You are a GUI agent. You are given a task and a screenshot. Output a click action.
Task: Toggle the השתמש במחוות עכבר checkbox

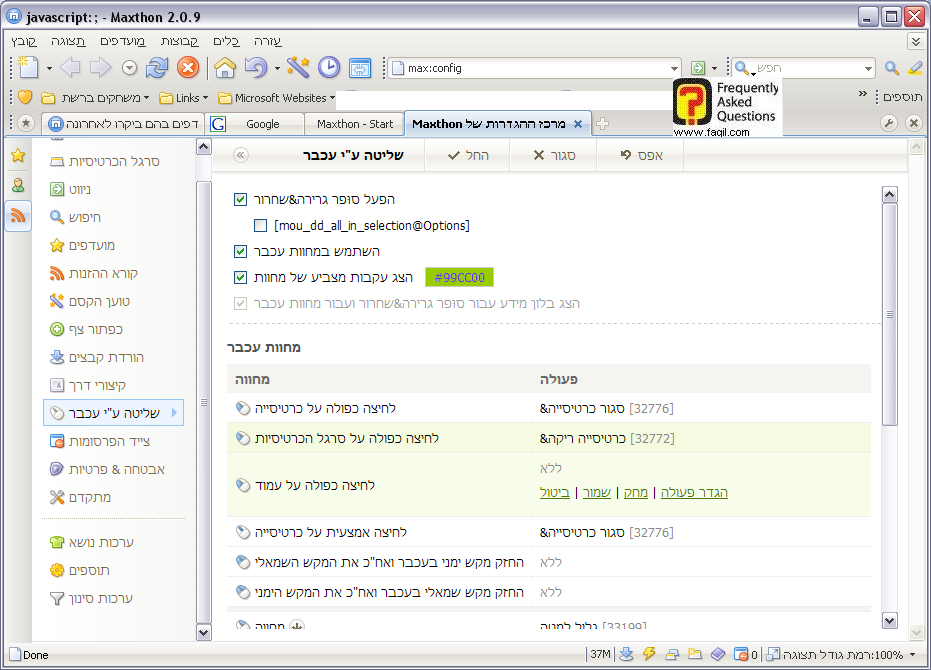pyautogui.click(x=240, y=252)
